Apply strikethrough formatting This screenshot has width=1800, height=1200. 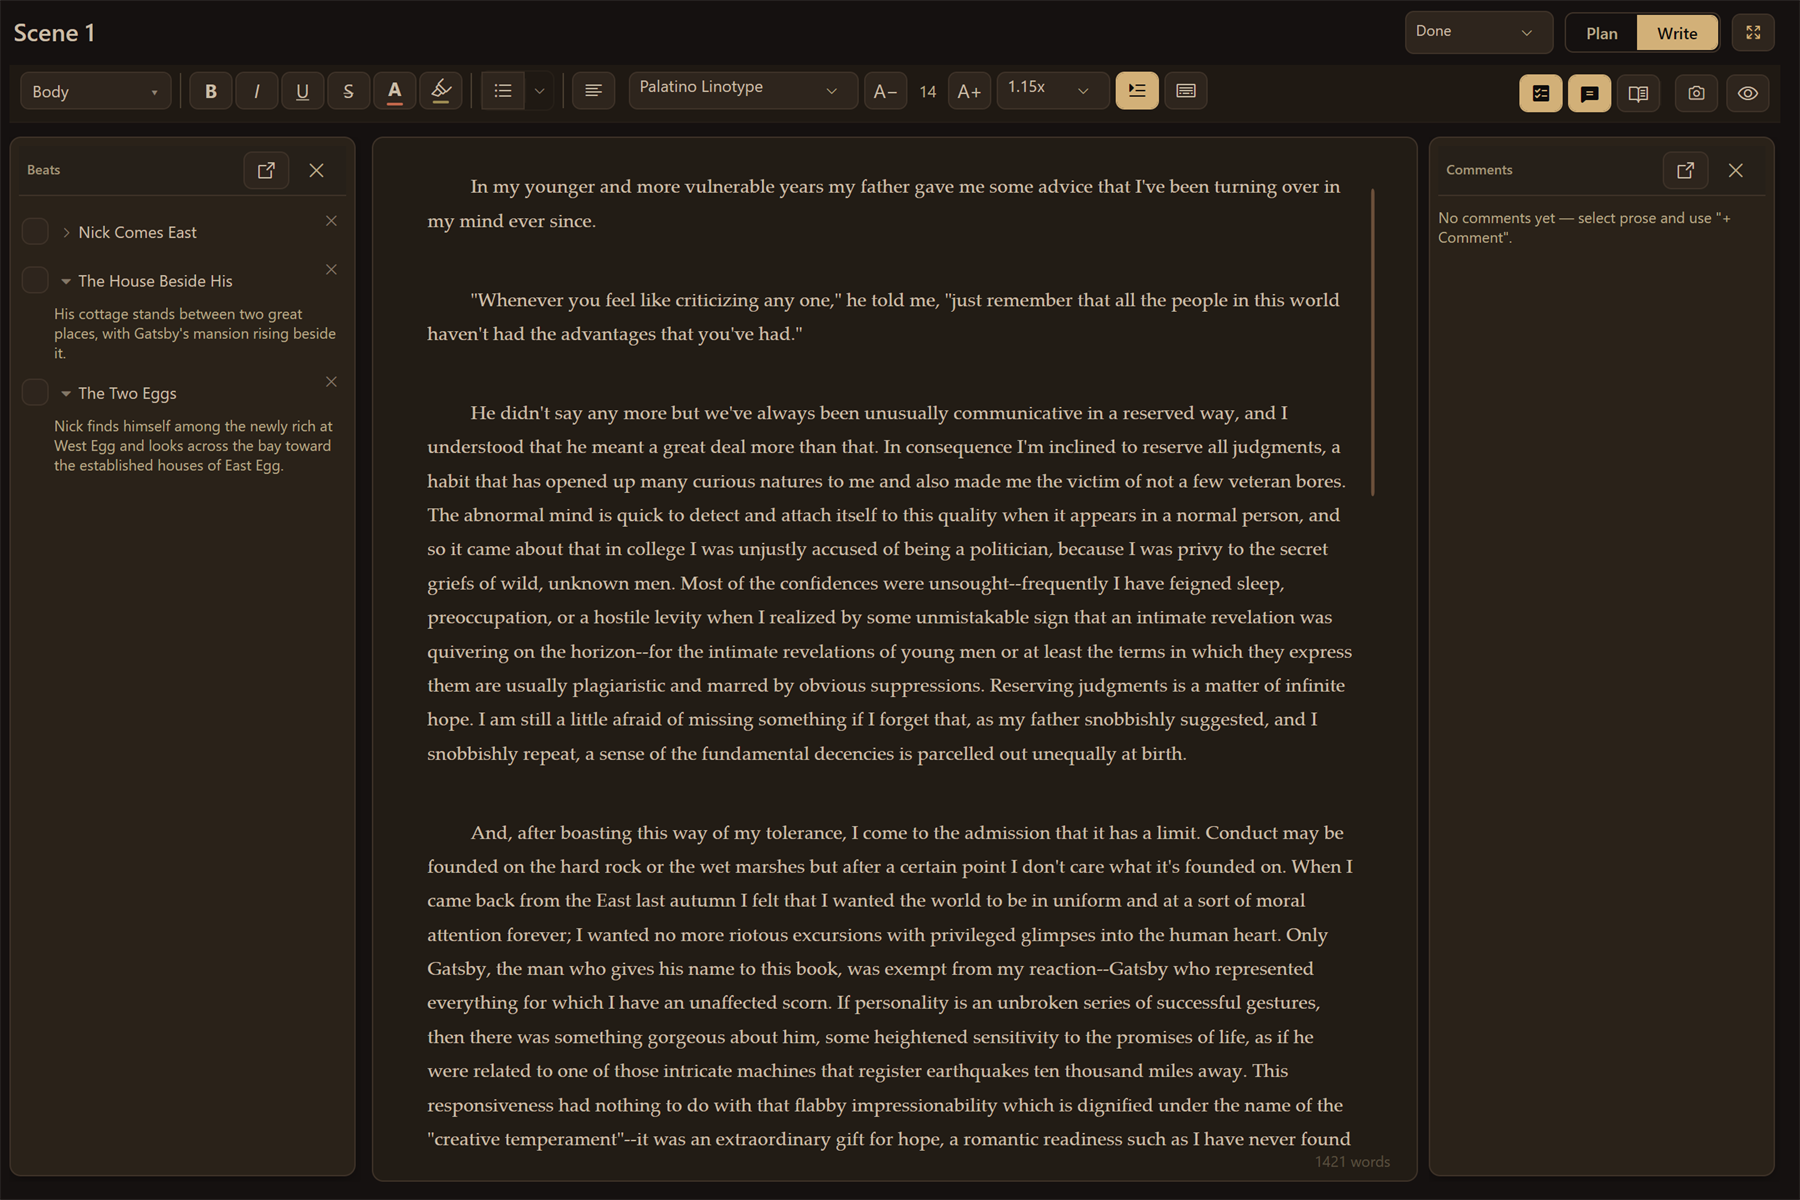tap(348, 91)
